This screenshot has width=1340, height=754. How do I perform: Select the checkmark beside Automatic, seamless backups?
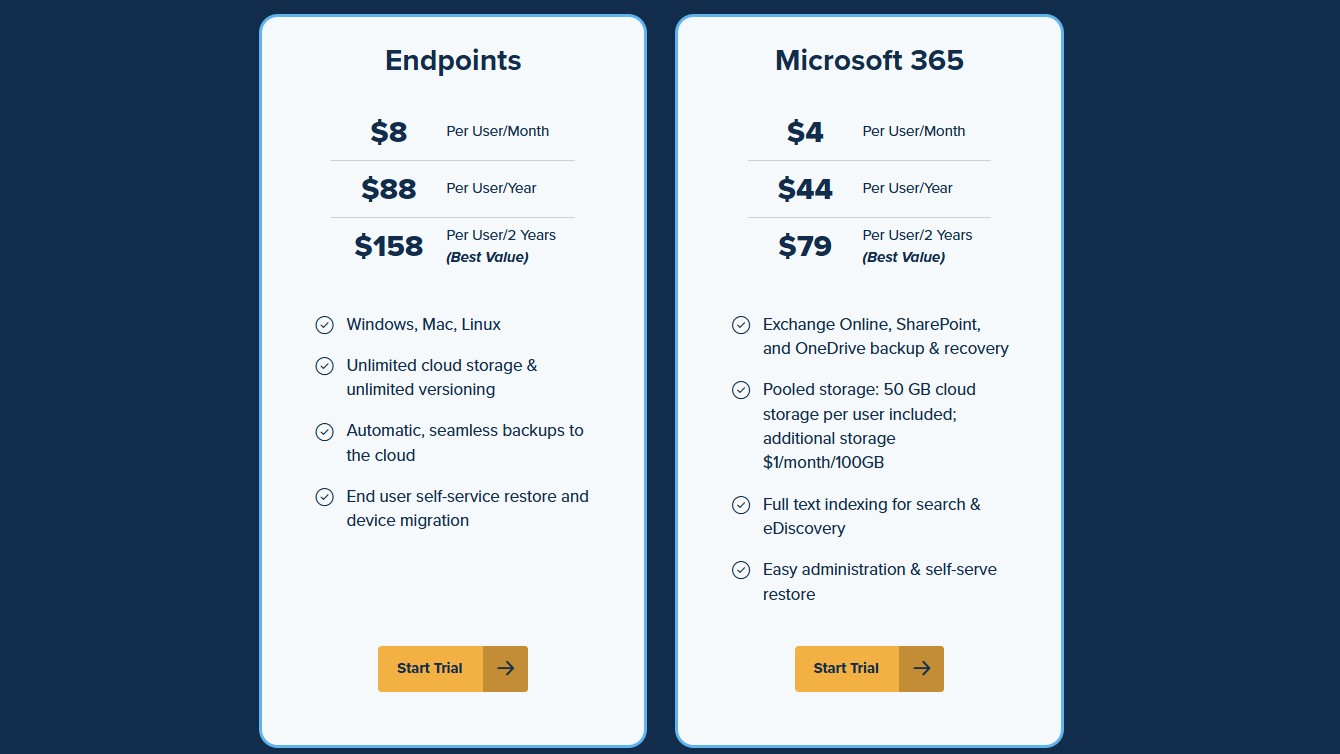click(324, 431)
